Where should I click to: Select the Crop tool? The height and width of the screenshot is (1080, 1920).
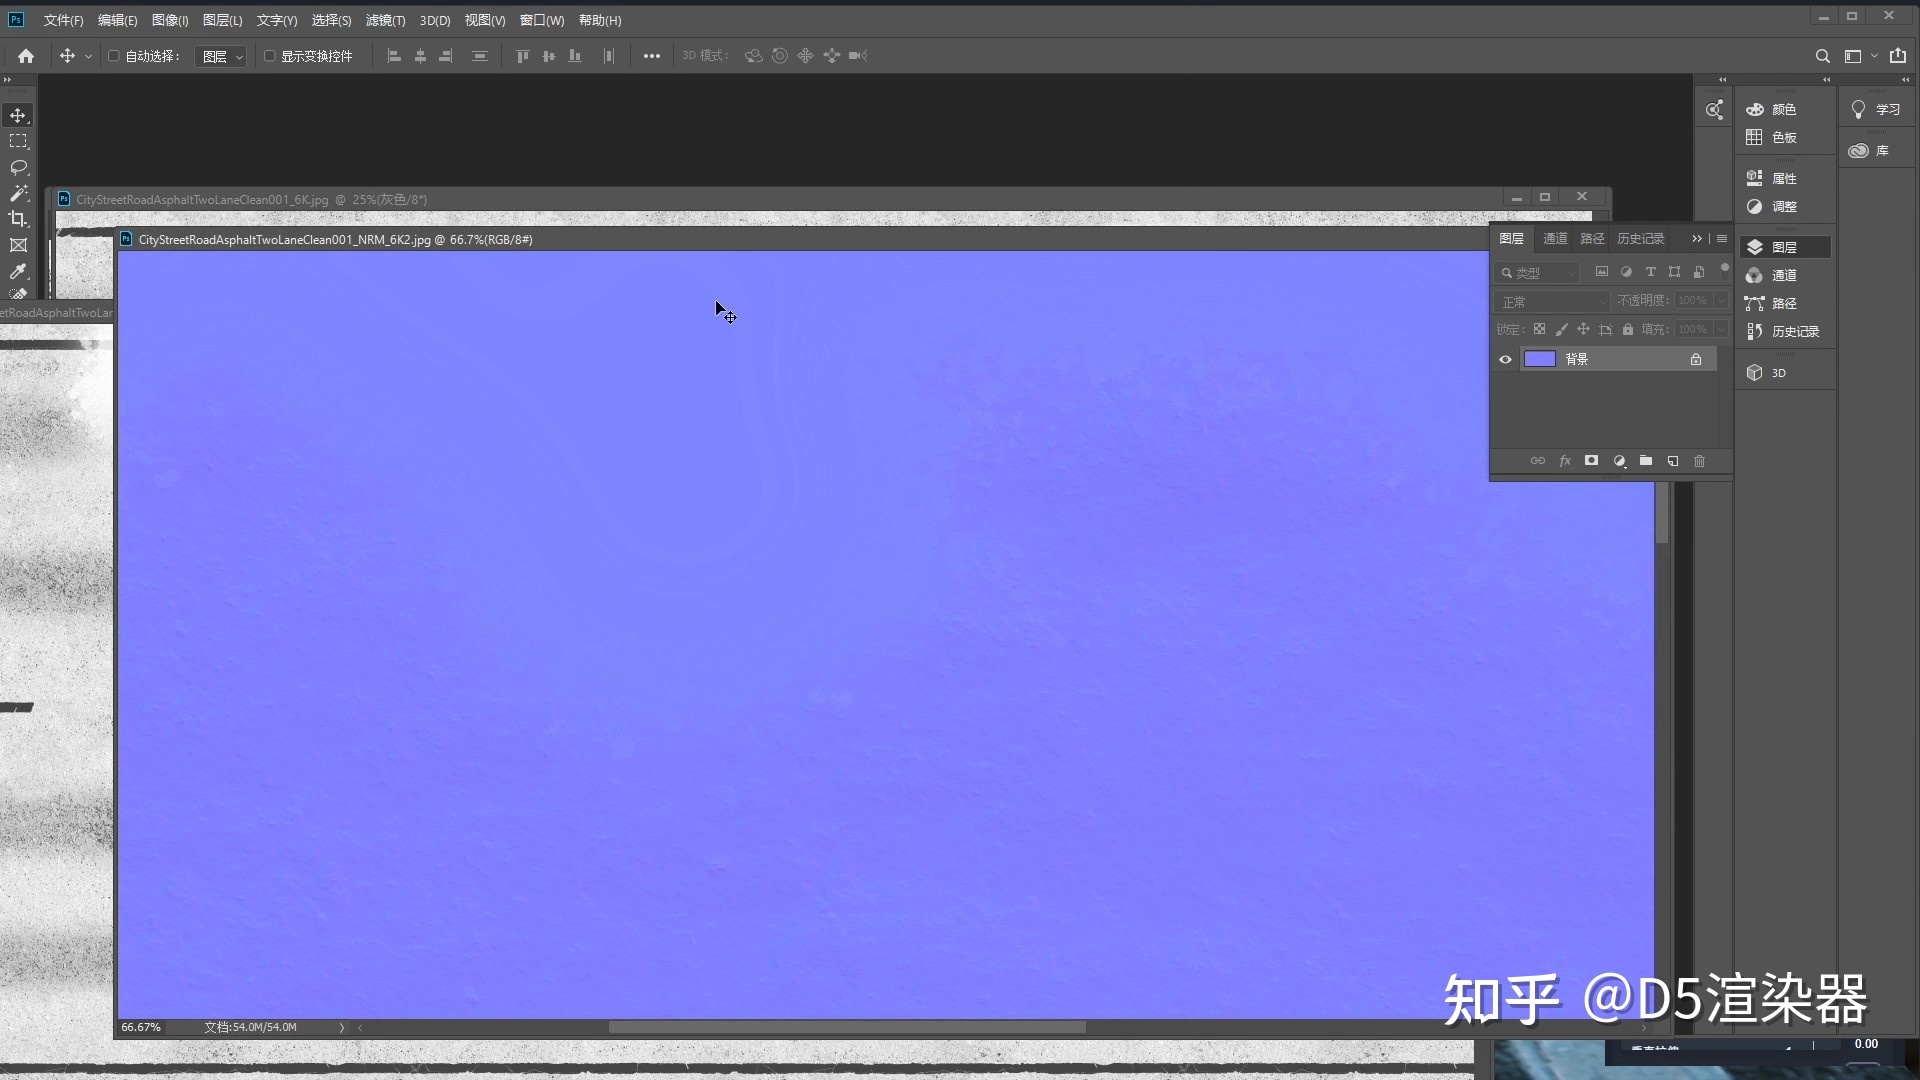(18, 219)
